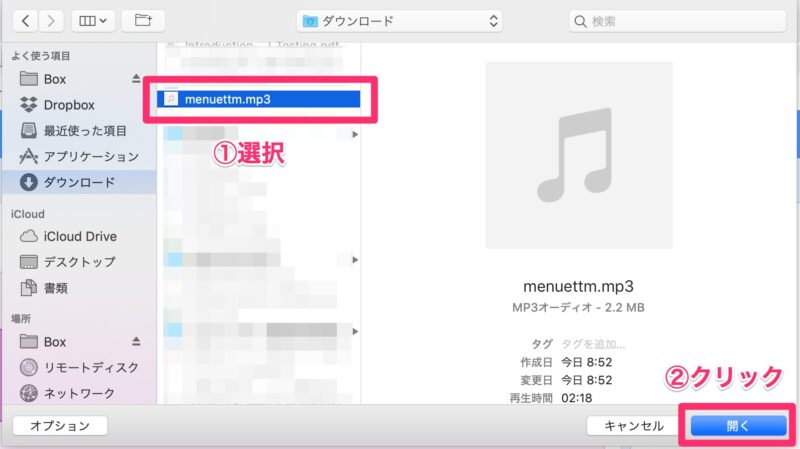This screenshot has width=800, height=449.
Task: Open ネットワーク in the sidebar
Action: 78,393
